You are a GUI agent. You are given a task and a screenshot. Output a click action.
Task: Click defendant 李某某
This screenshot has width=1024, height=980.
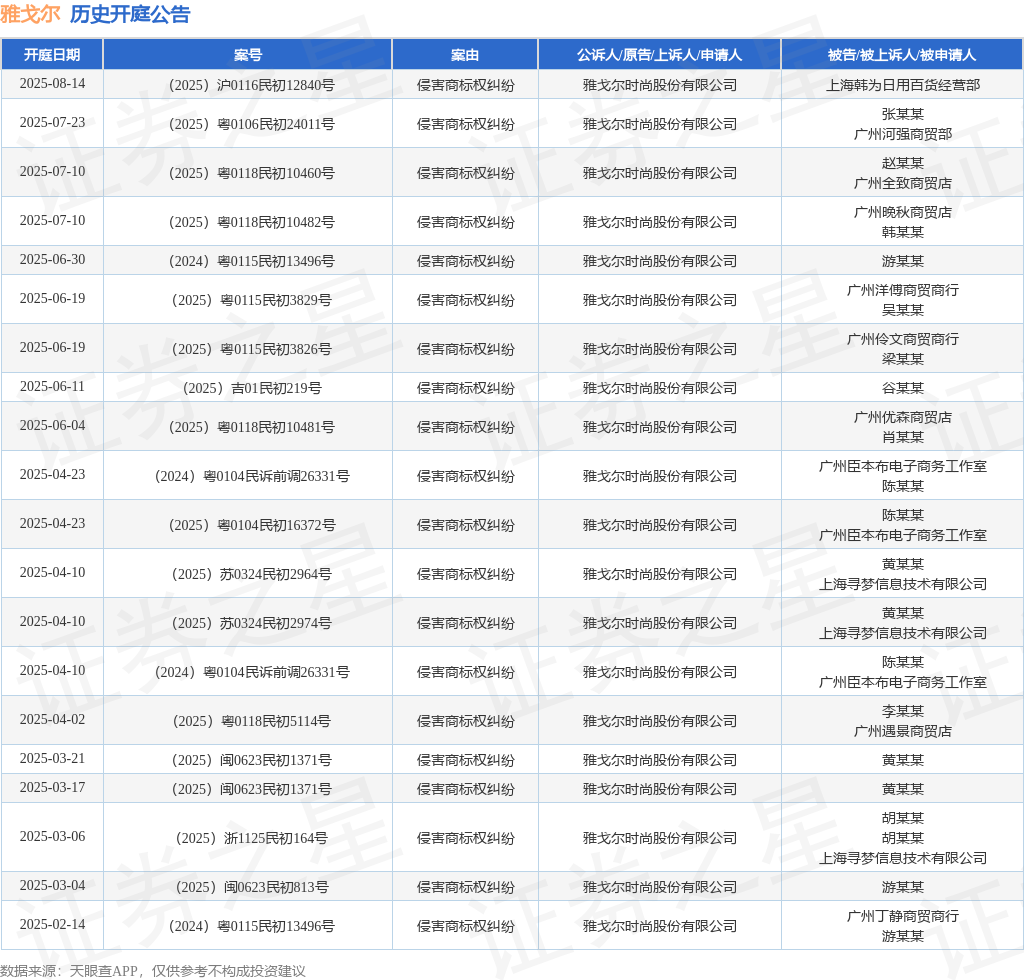903,711
